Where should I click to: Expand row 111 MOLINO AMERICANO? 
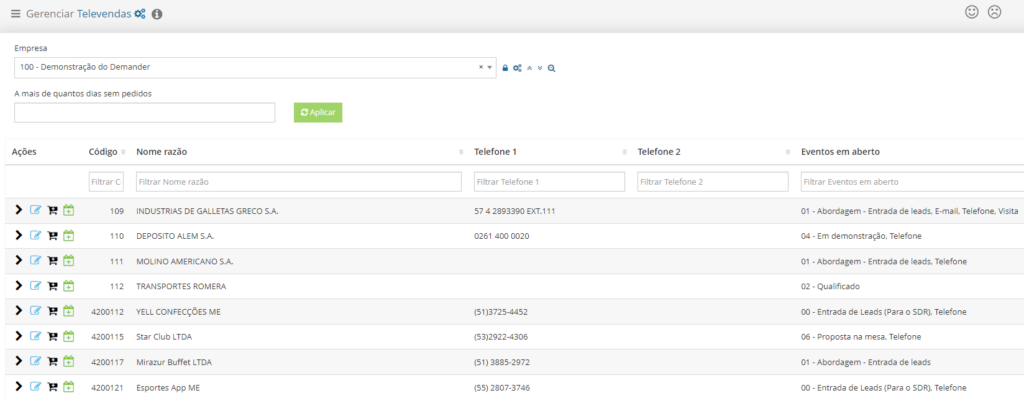[18, 260]
